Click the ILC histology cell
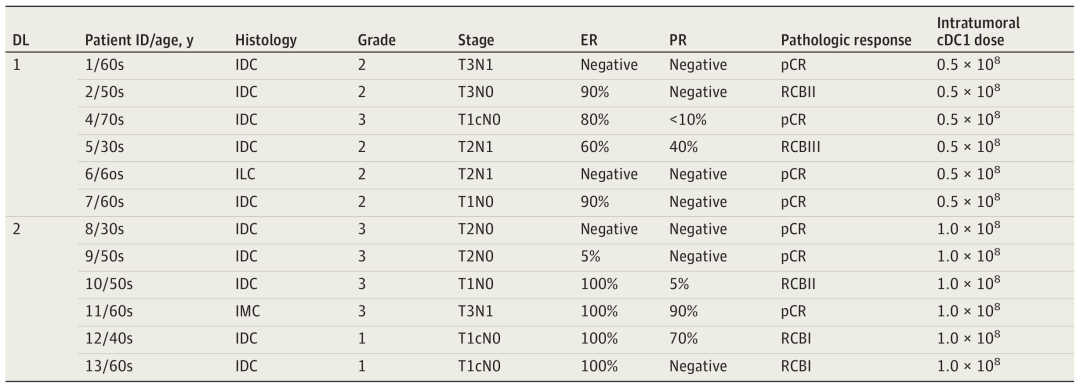1080x384 pixels. [x=245, y=175]
